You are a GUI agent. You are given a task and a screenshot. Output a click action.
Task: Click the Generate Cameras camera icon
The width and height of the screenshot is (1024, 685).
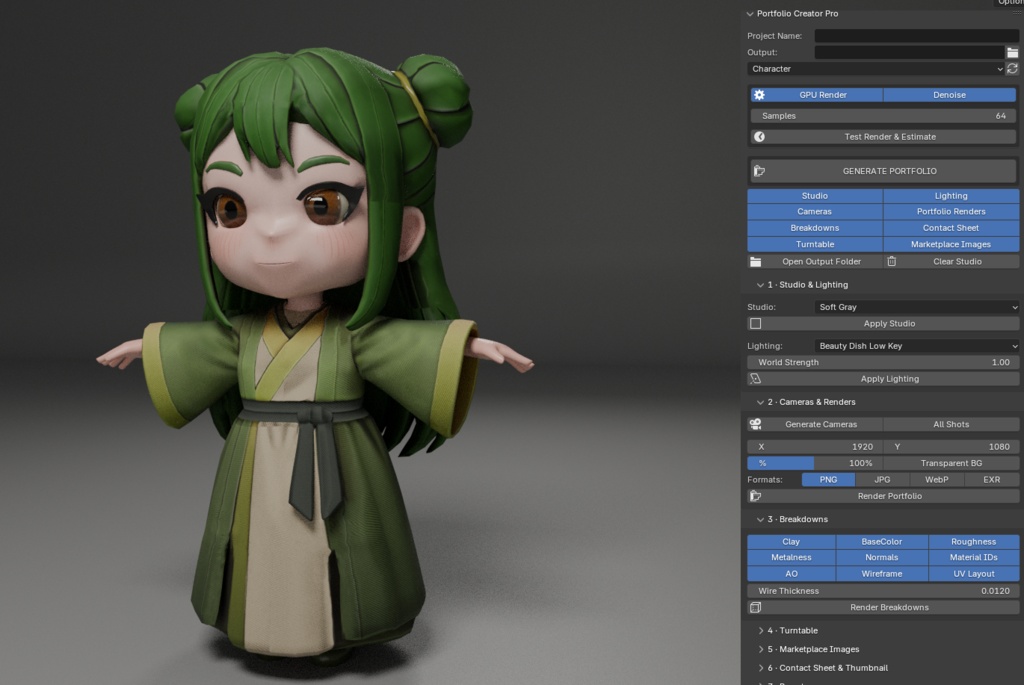756,424
